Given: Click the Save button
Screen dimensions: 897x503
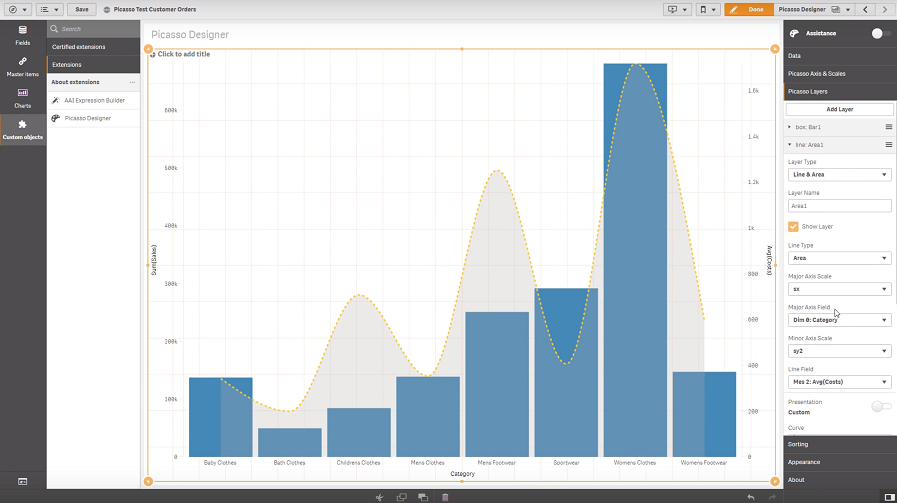Looking at the screenshot, I should pyautogui.click(x=82, y=9).
